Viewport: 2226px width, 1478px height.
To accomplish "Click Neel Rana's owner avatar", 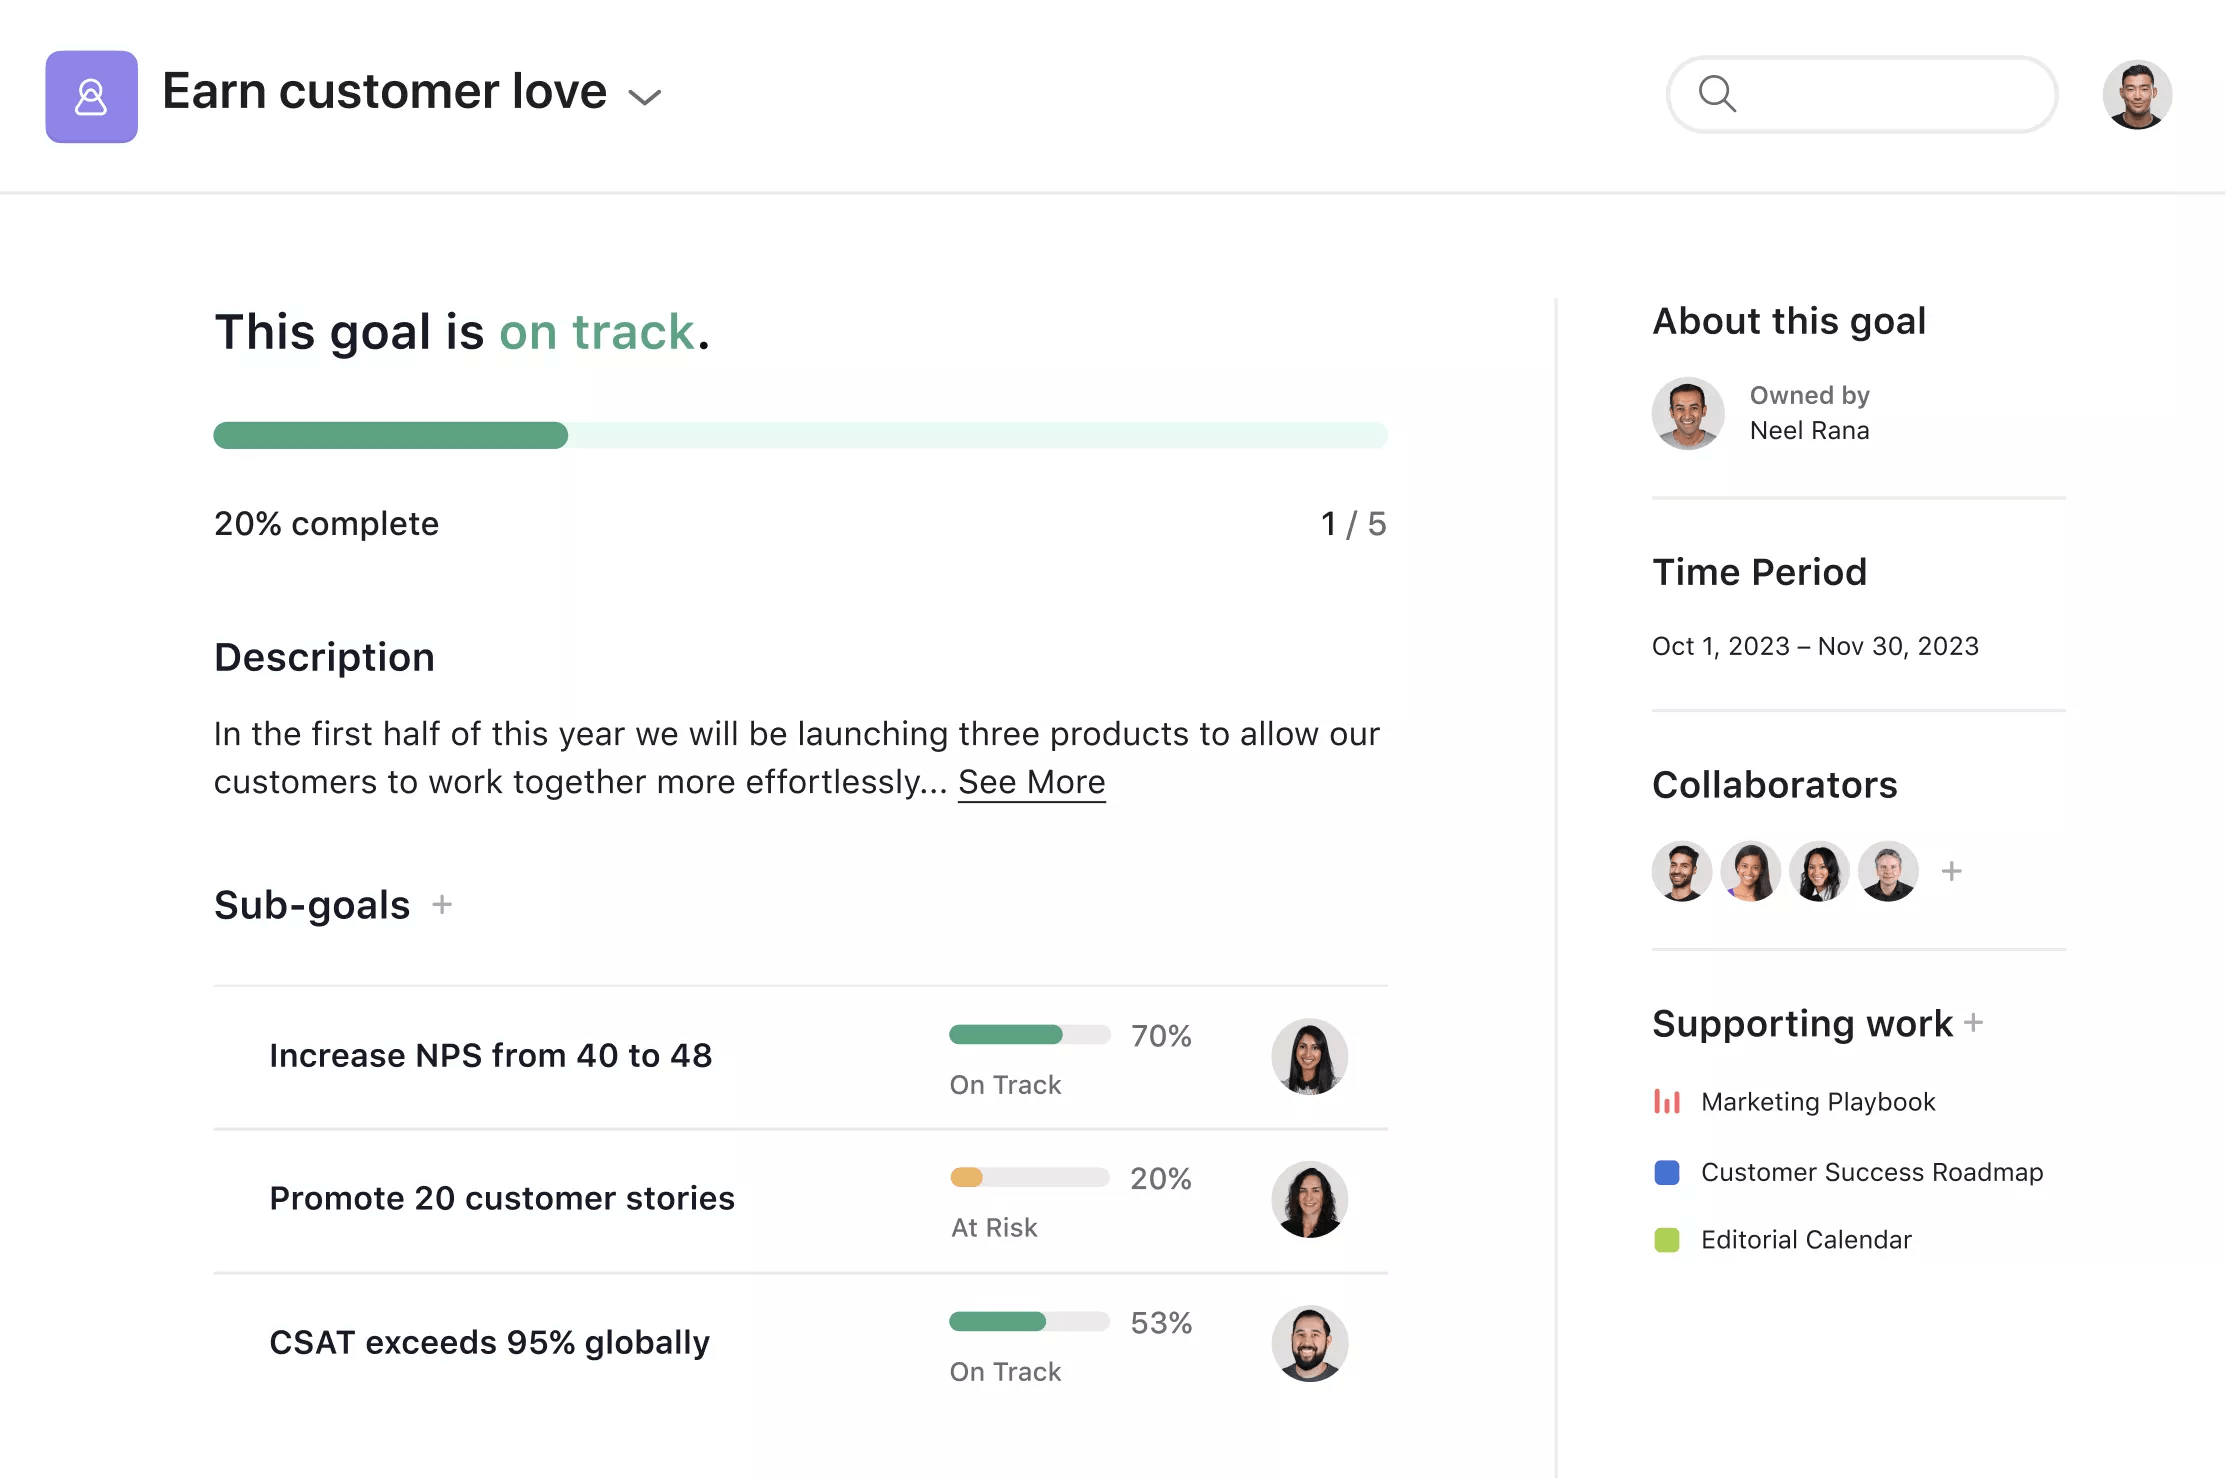I will click(x=1687, y=413).
